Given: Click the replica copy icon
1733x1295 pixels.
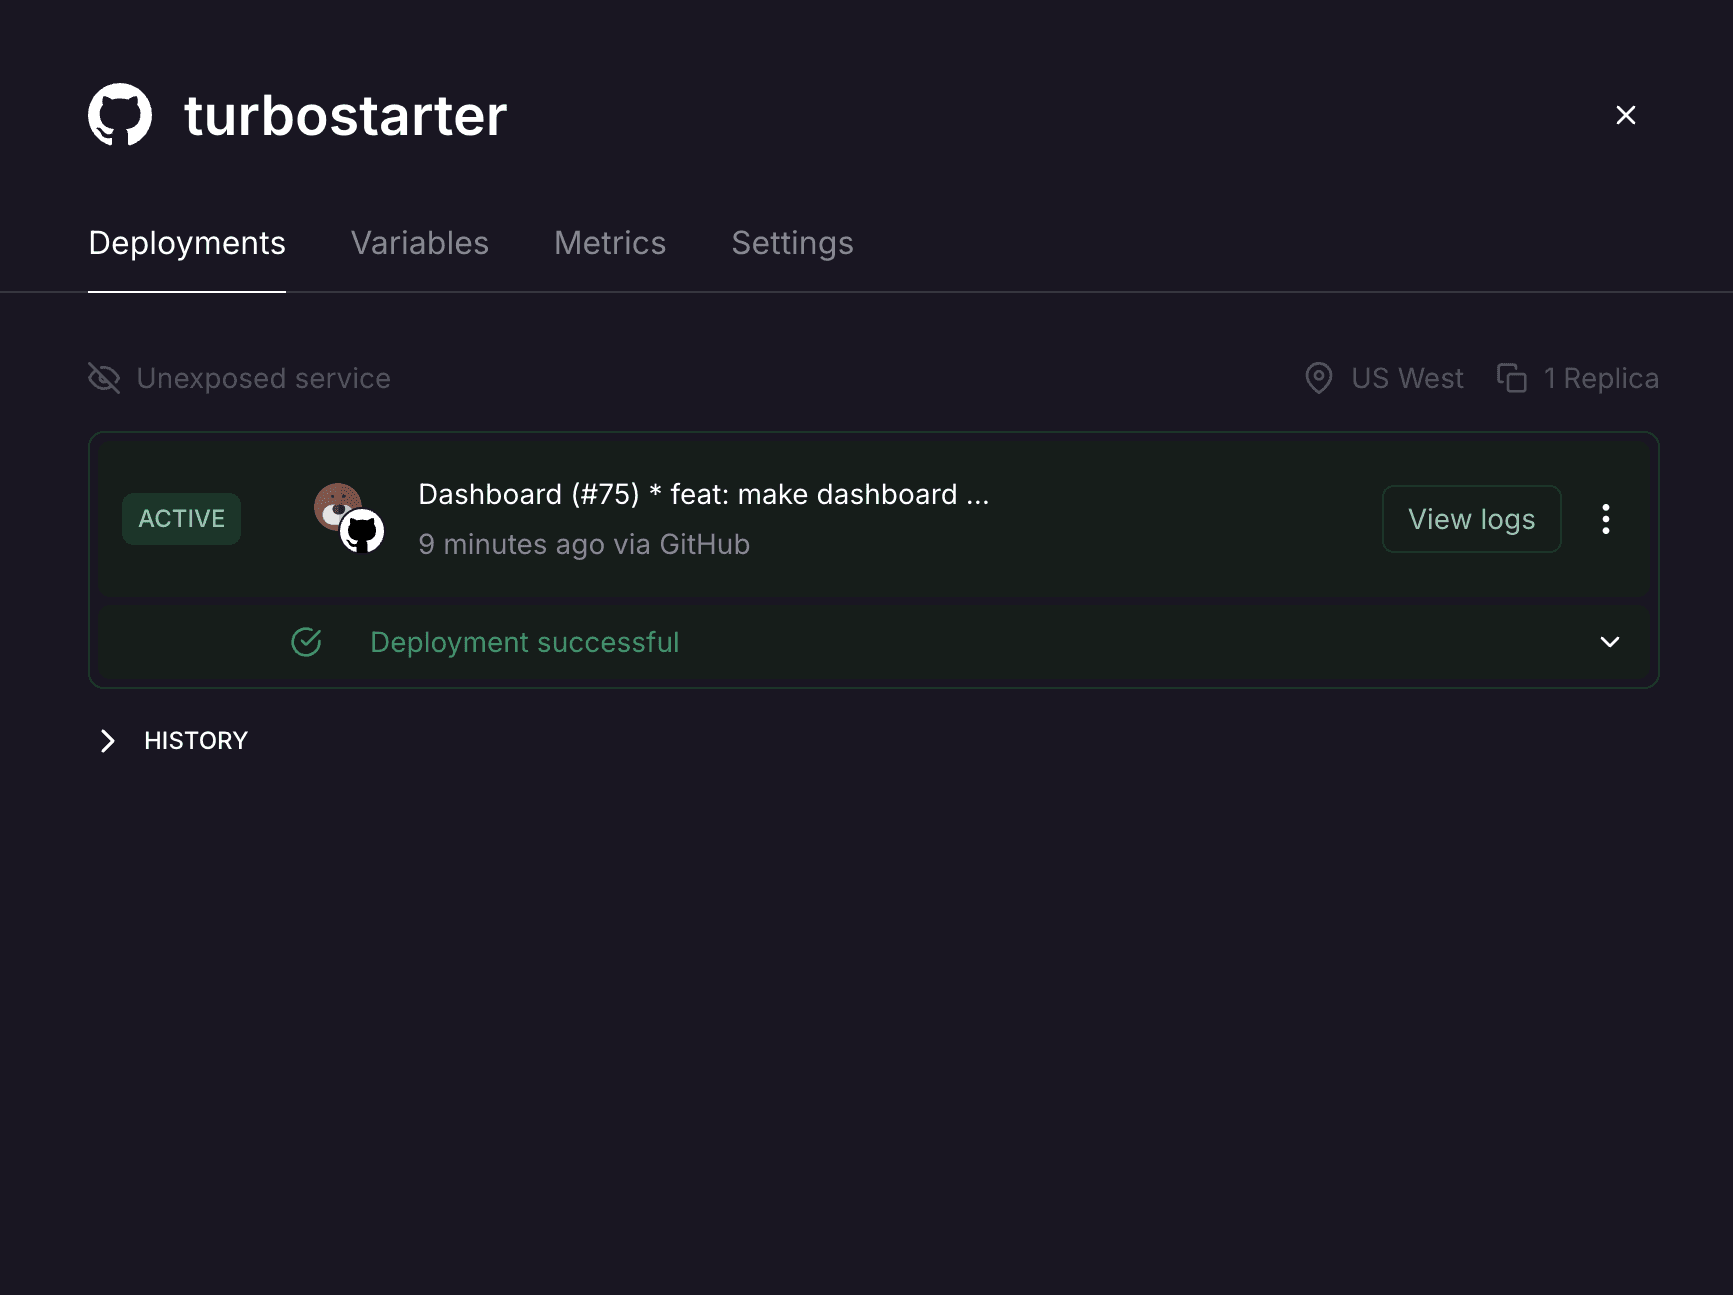Looking at the screenshot, I should click(1511, 378).
